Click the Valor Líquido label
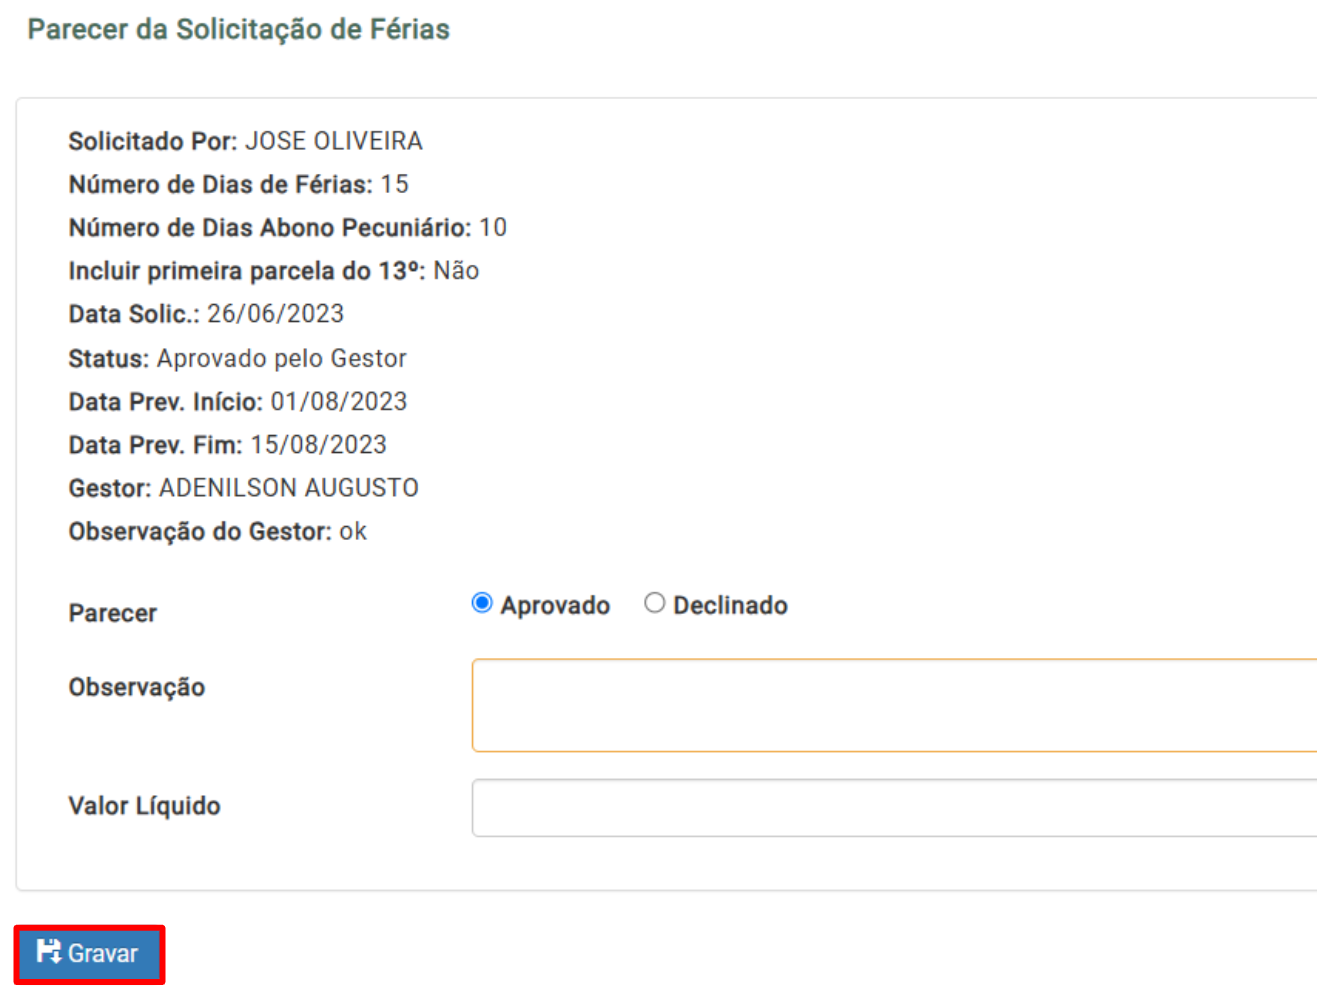Viewport: 1317px width, 998px height. (x=145, y=806)
